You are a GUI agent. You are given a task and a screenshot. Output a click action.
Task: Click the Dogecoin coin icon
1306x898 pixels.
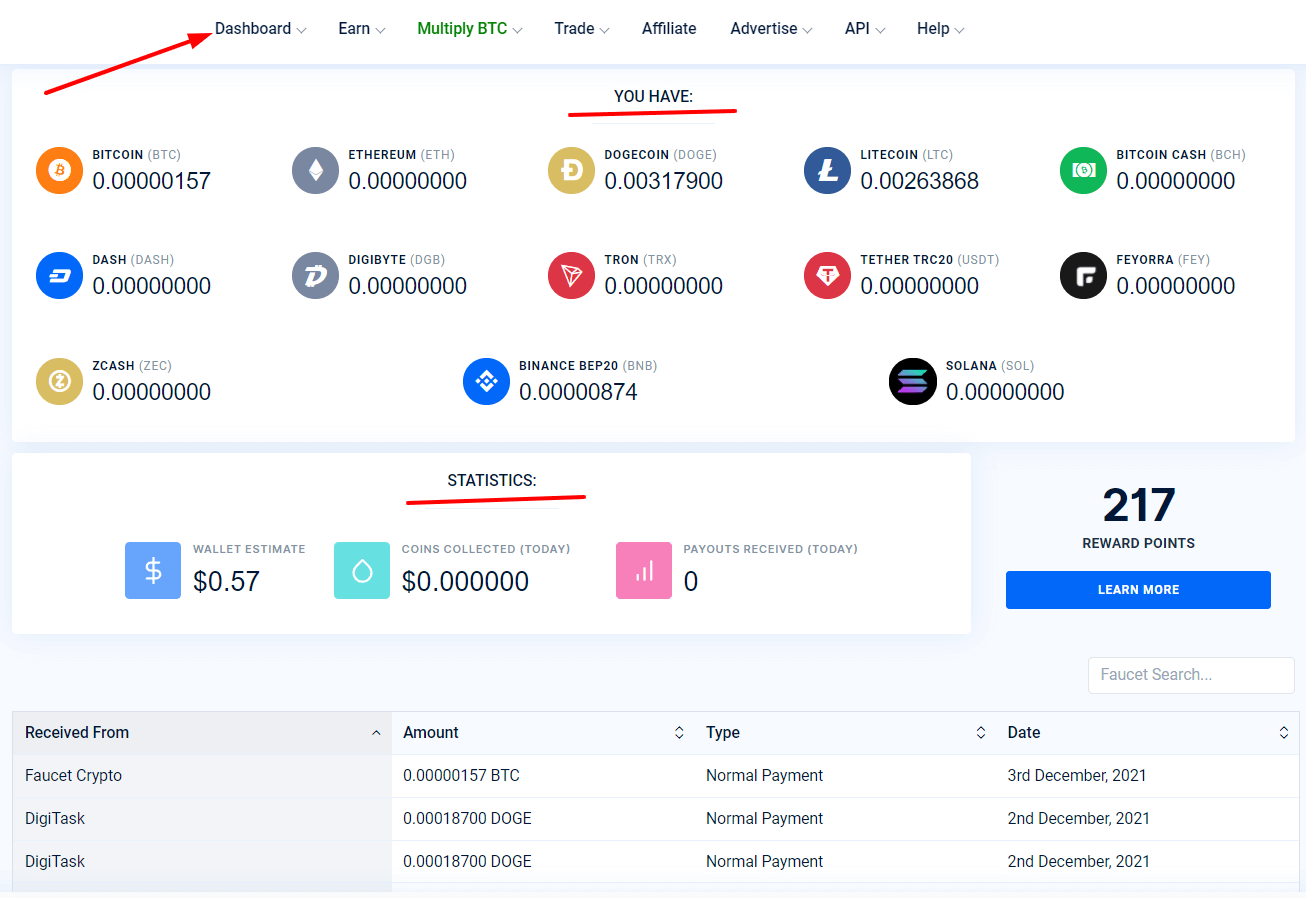[x=571, y=170]
